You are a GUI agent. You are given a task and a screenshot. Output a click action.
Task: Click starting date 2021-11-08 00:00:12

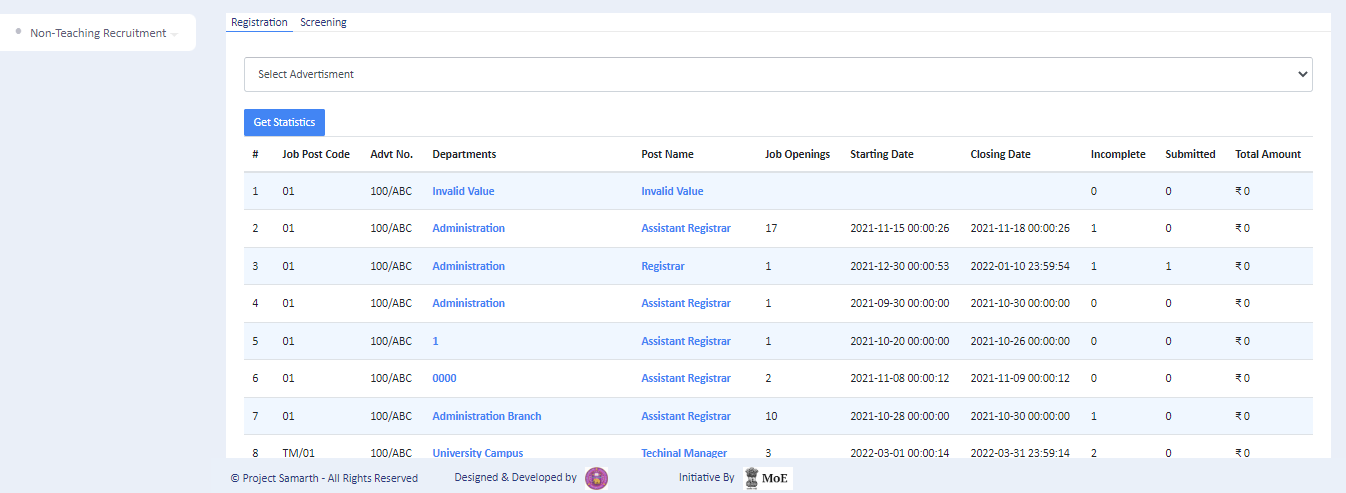click(x=900, y=378)
